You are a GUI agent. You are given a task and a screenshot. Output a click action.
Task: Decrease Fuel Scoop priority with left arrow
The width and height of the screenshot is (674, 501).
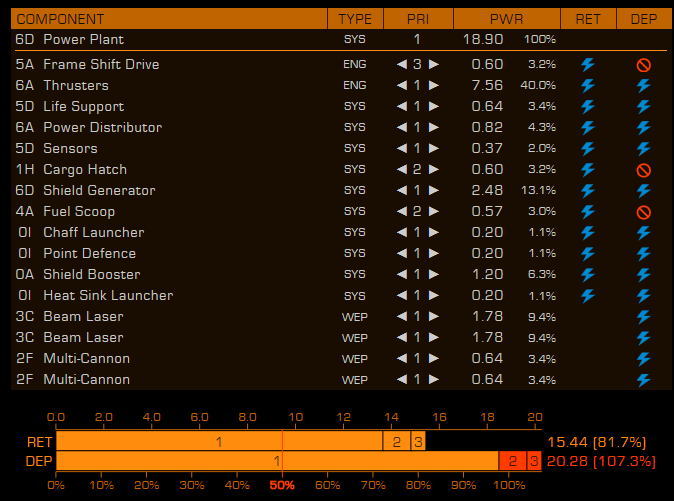[401, 211]
